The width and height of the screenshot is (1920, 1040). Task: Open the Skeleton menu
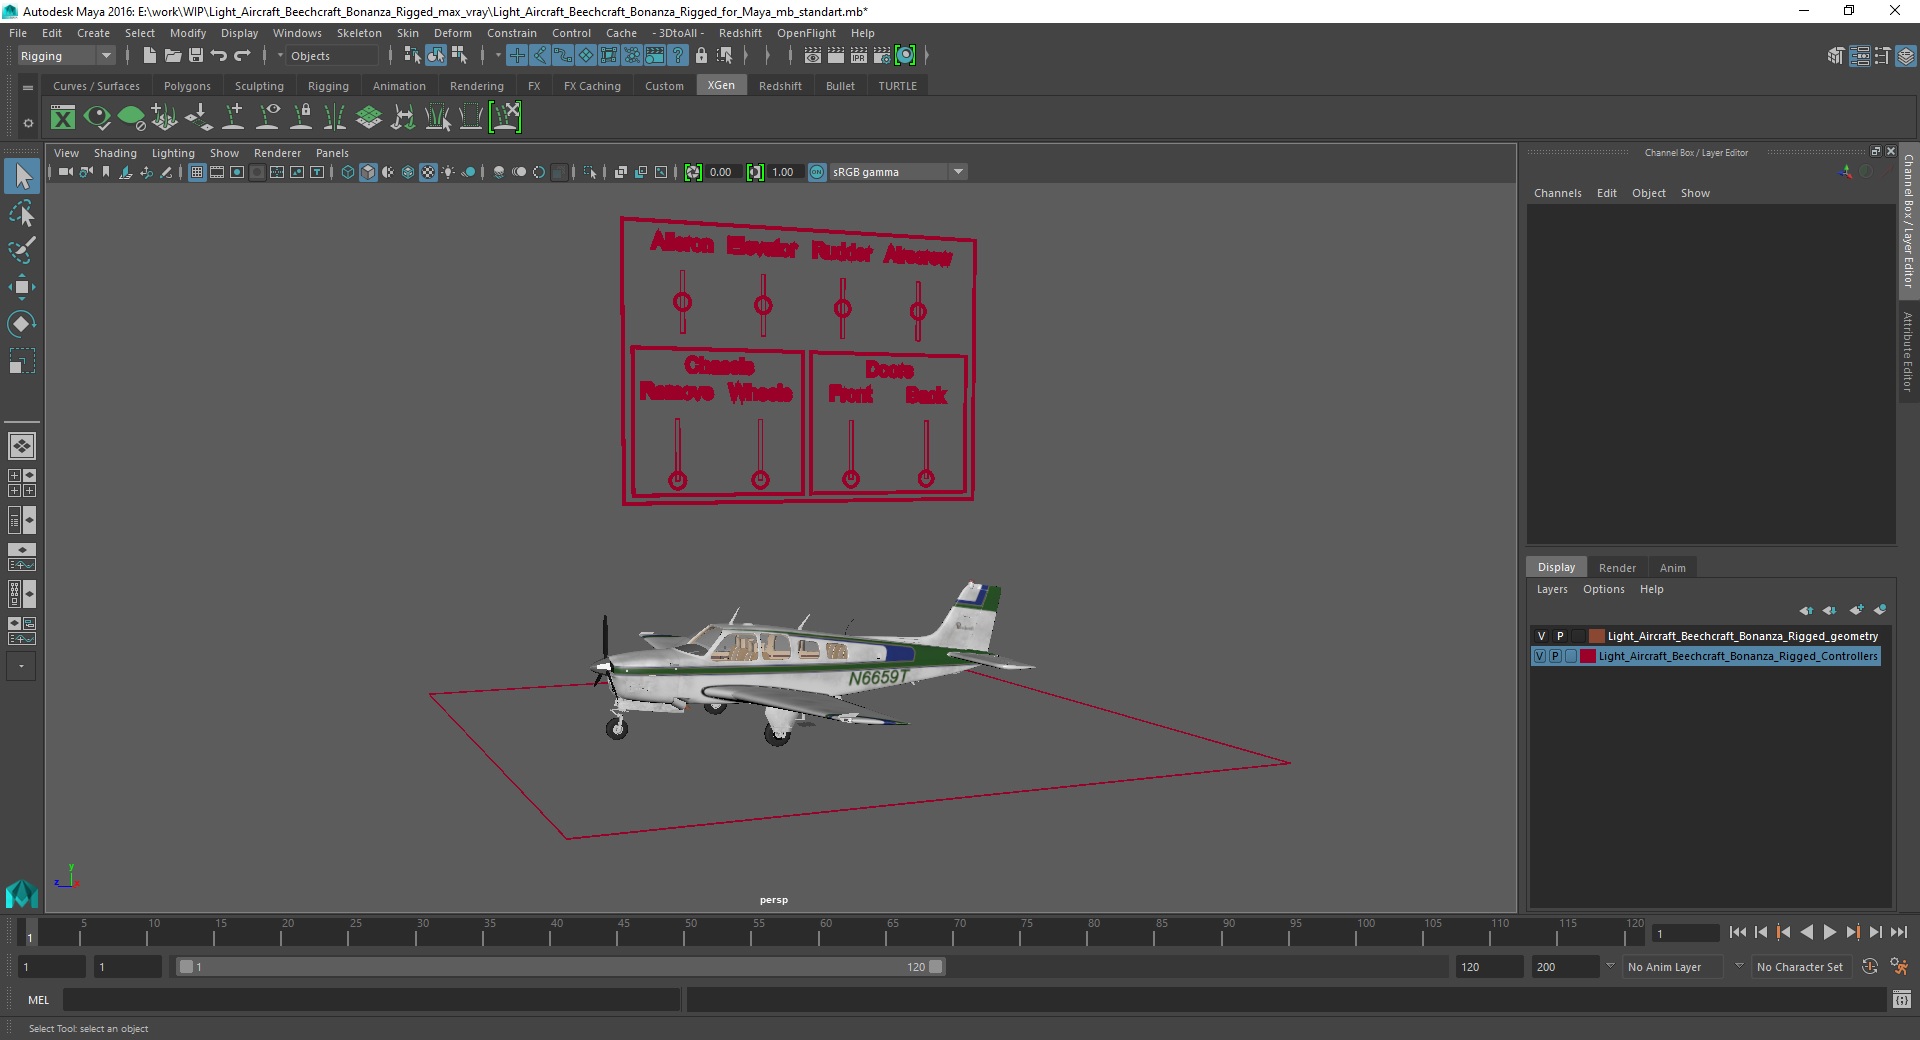359,33
